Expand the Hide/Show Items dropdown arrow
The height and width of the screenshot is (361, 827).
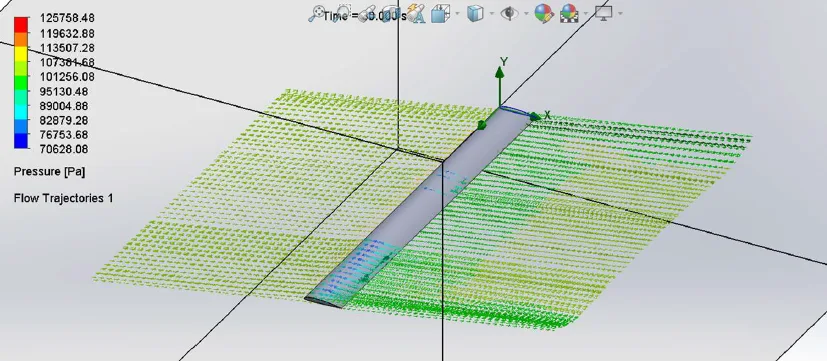pyautogui.click(x=525, y=14)
